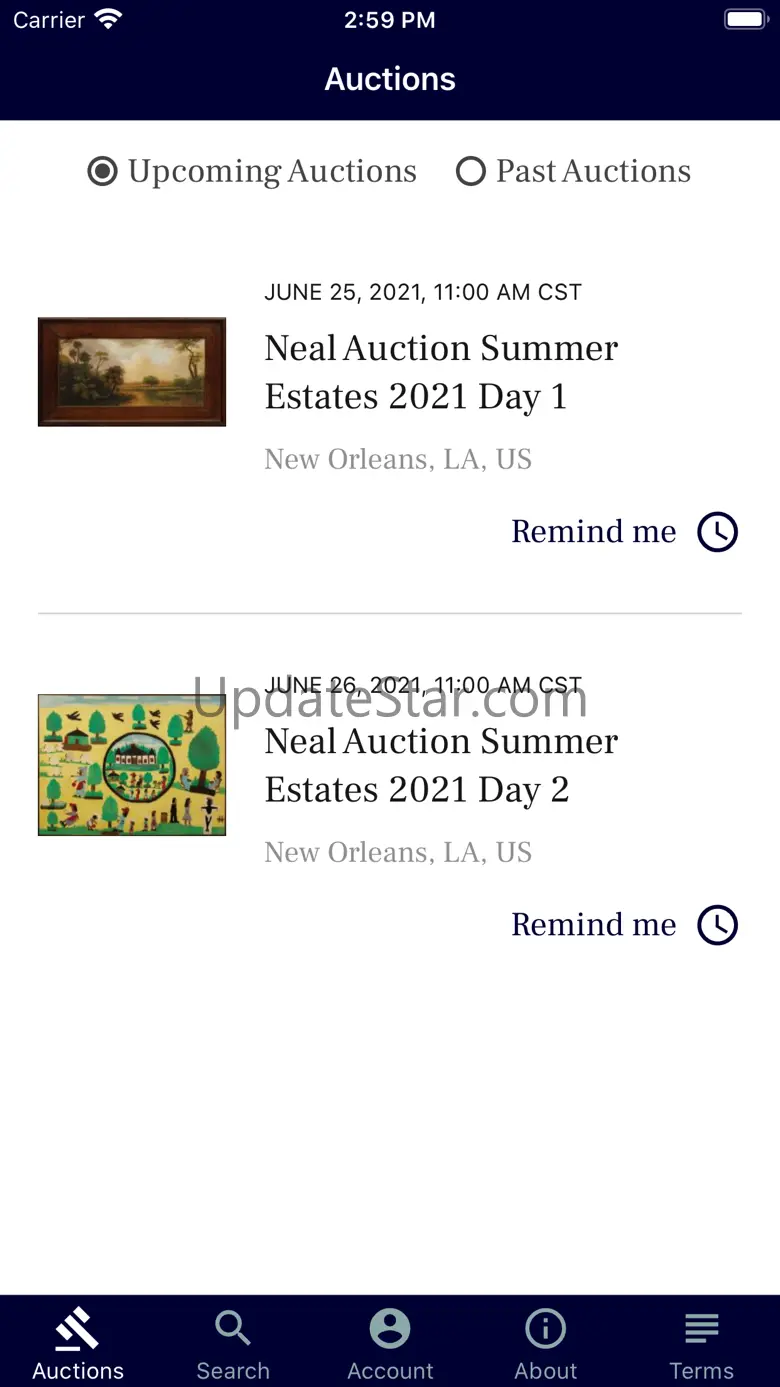Select the Upcoming Auctions radio button
This screenshot has height=1387, width=780.
(102, 172)
